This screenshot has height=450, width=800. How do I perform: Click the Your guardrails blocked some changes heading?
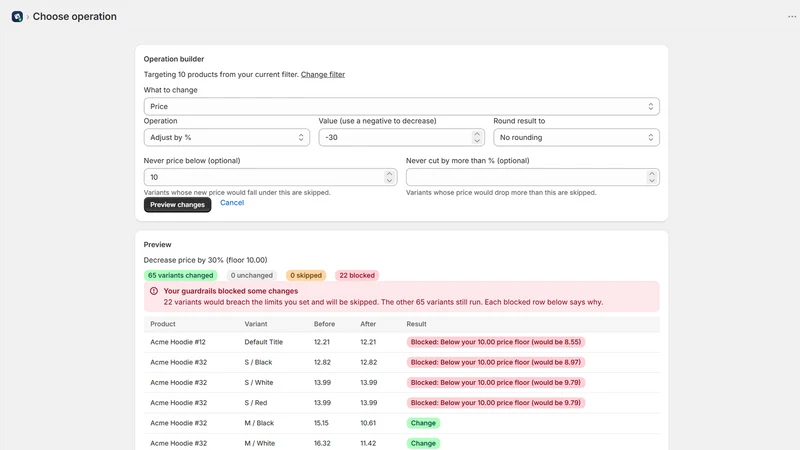click(231, 291)
